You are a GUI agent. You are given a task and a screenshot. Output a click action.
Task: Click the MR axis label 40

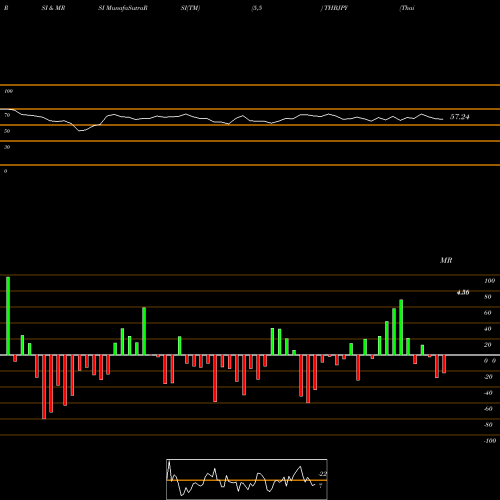(x=488, y=329)
